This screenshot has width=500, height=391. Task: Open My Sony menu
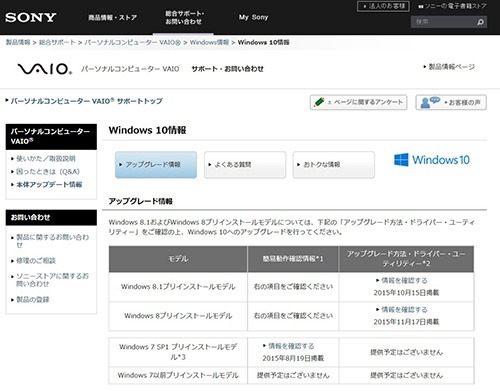(x=253, y=17)
